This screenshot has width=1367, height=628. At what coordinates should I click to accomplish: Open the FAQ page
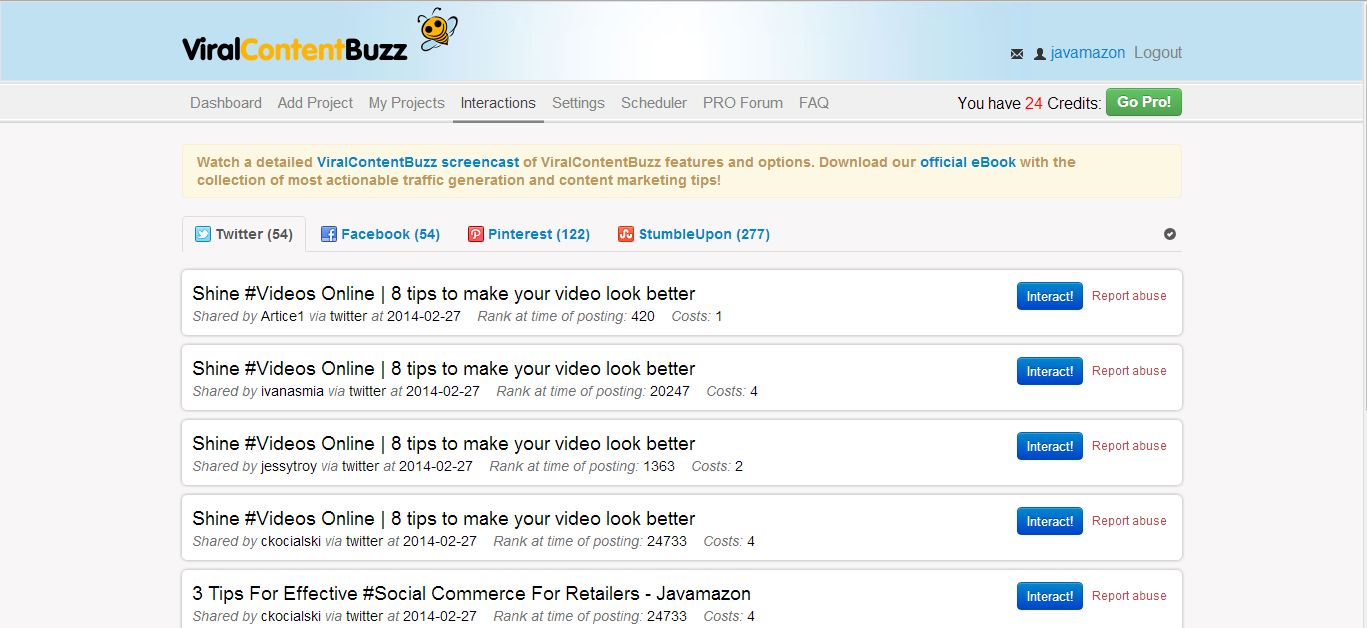pos(814,103)
